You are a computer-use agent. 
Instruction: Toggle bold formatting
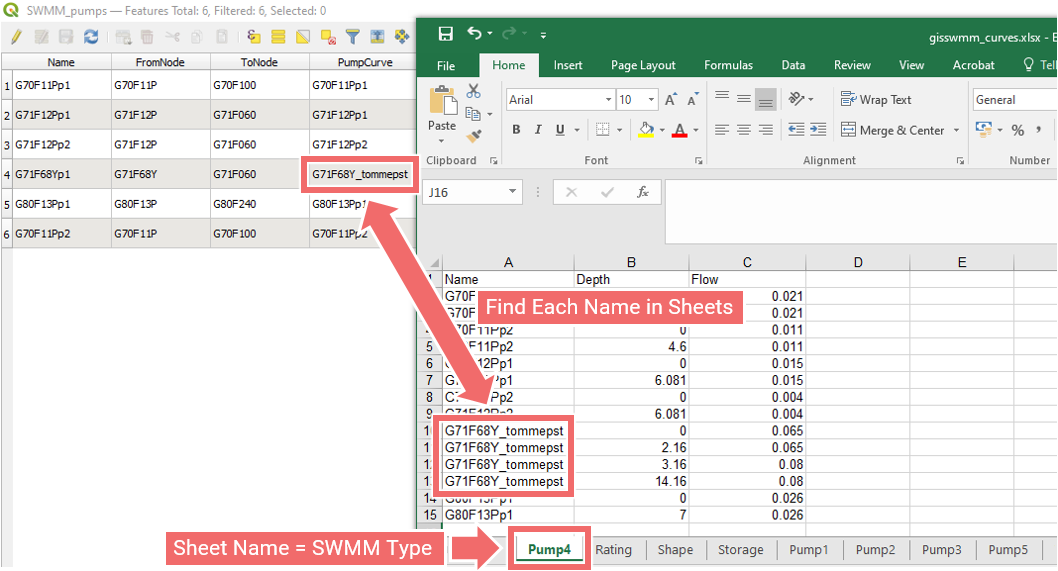click(x=516, y=130)
